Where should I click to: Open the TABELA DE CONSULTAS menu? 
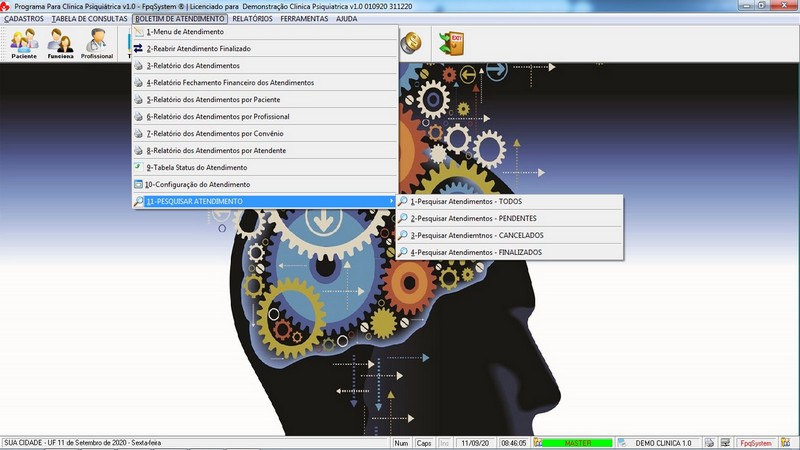coord(89,19)
